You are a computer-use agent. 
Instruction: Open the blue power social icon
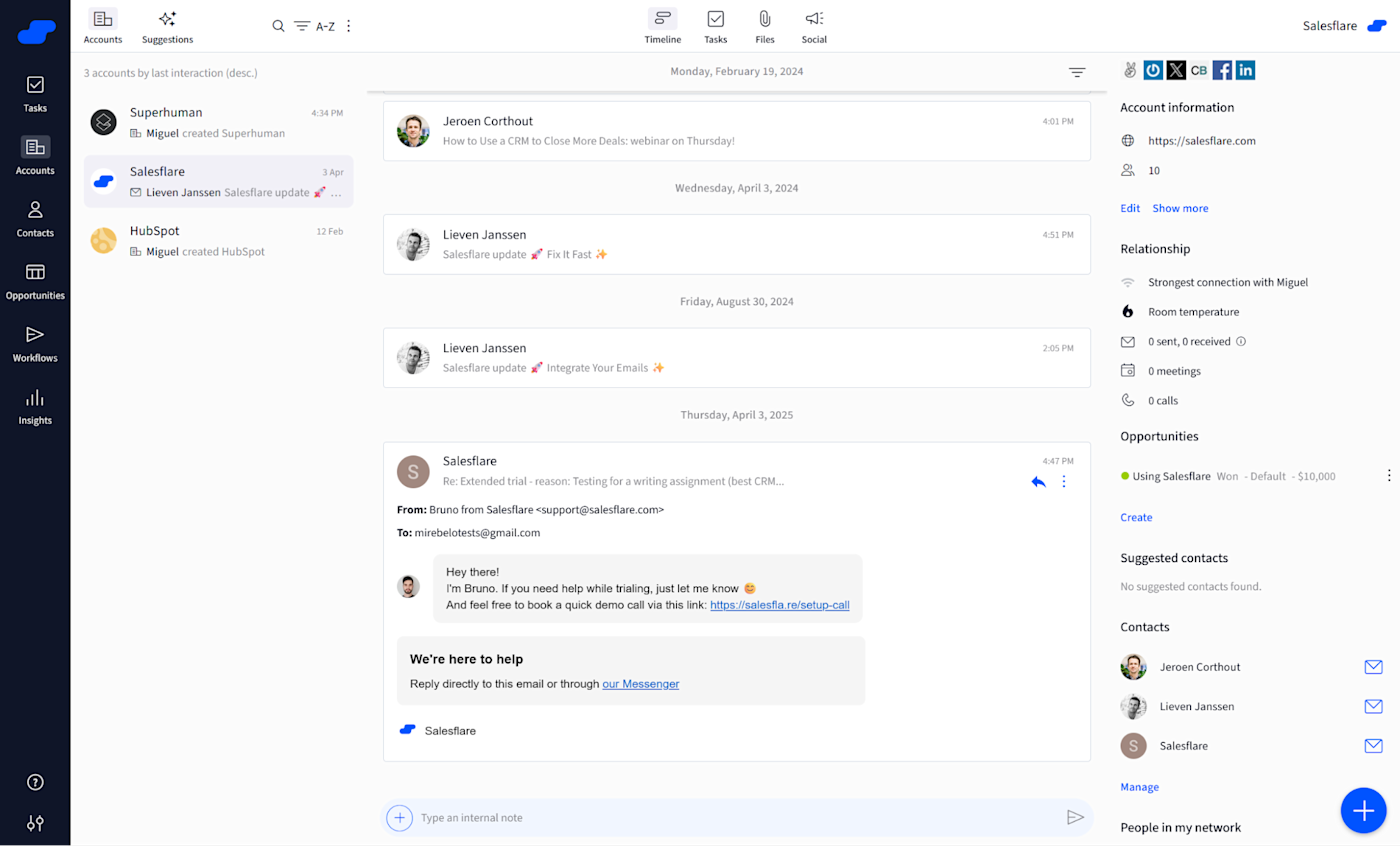(1153, 70)
